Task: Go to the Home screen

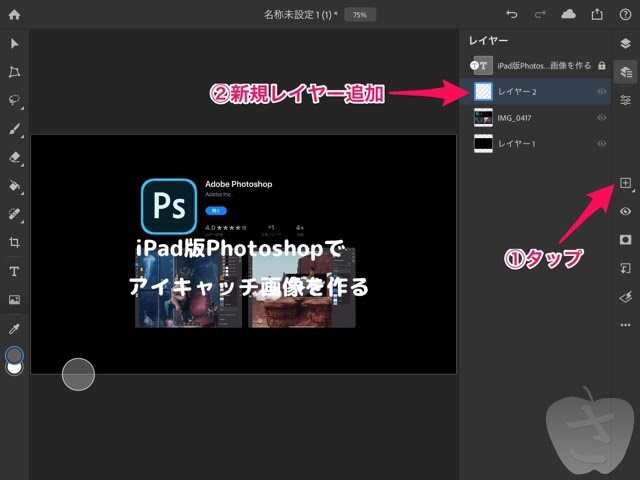Action: [x=14, y=15]
